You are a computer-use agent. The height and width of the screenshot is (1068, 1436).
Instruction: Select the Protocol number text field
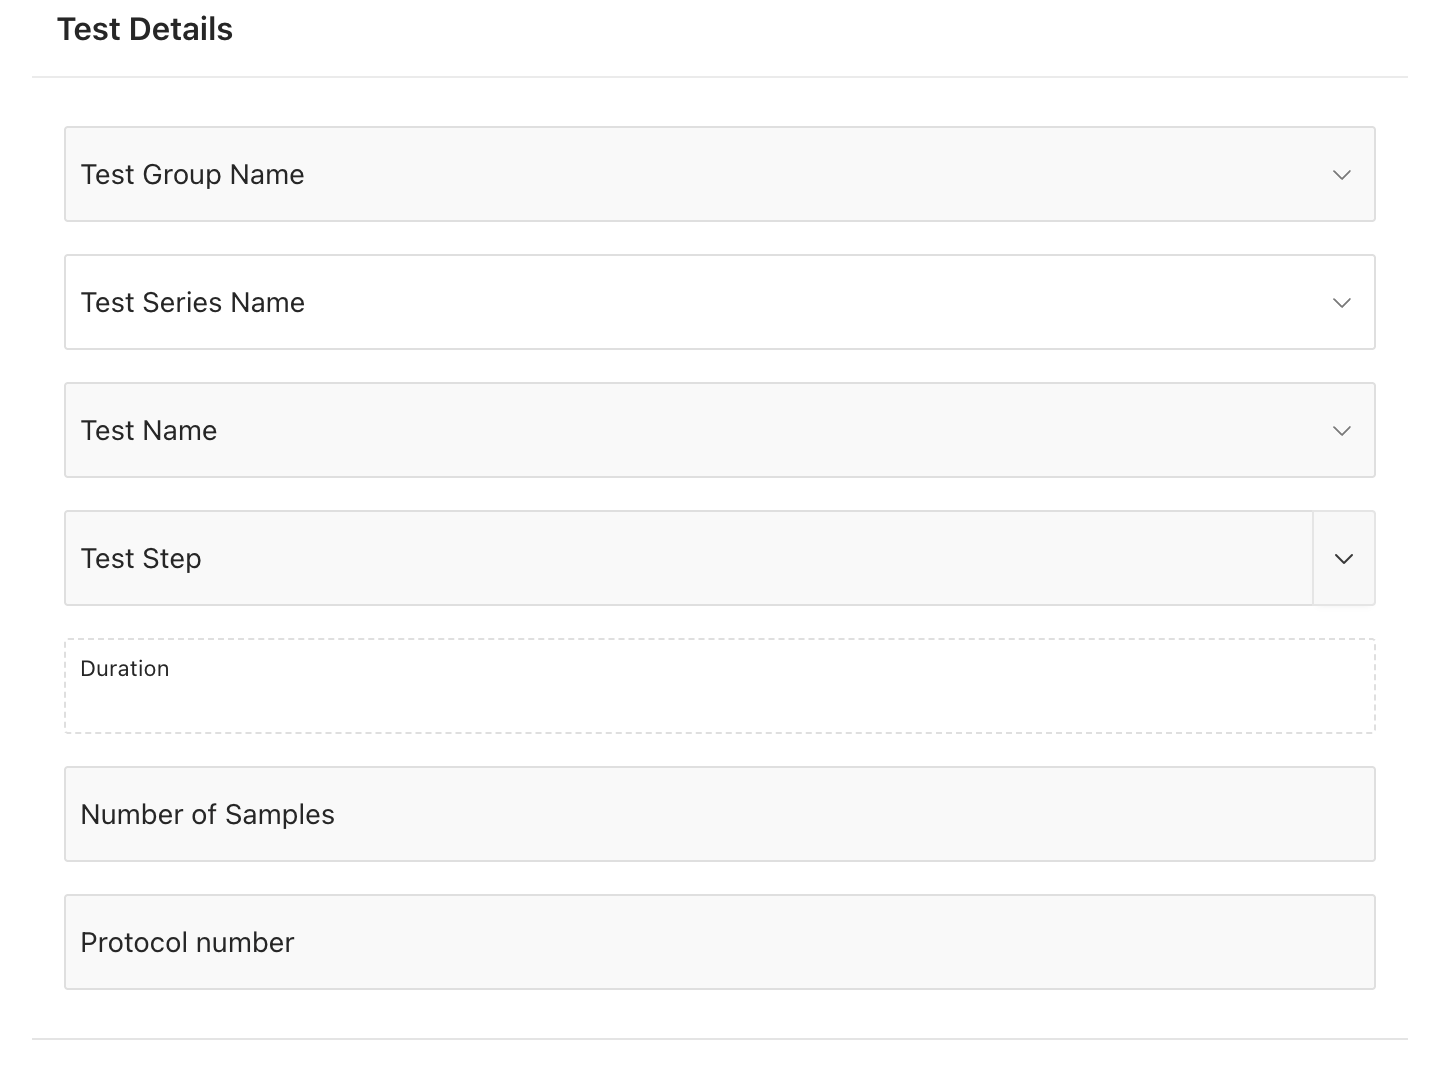pos(720,943)
